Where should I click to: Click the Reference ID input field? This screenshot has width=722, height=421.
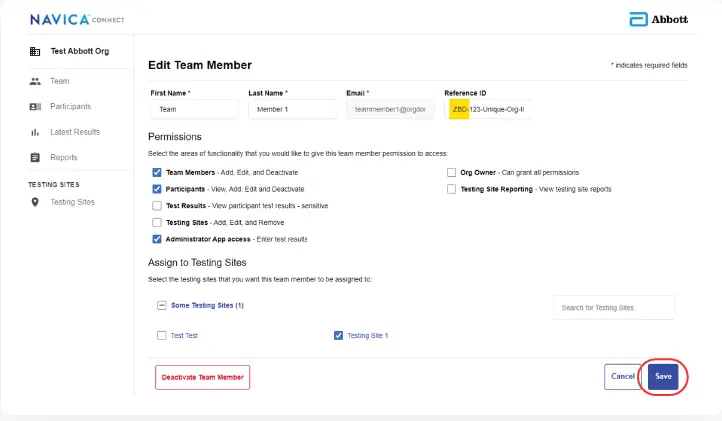488,108
